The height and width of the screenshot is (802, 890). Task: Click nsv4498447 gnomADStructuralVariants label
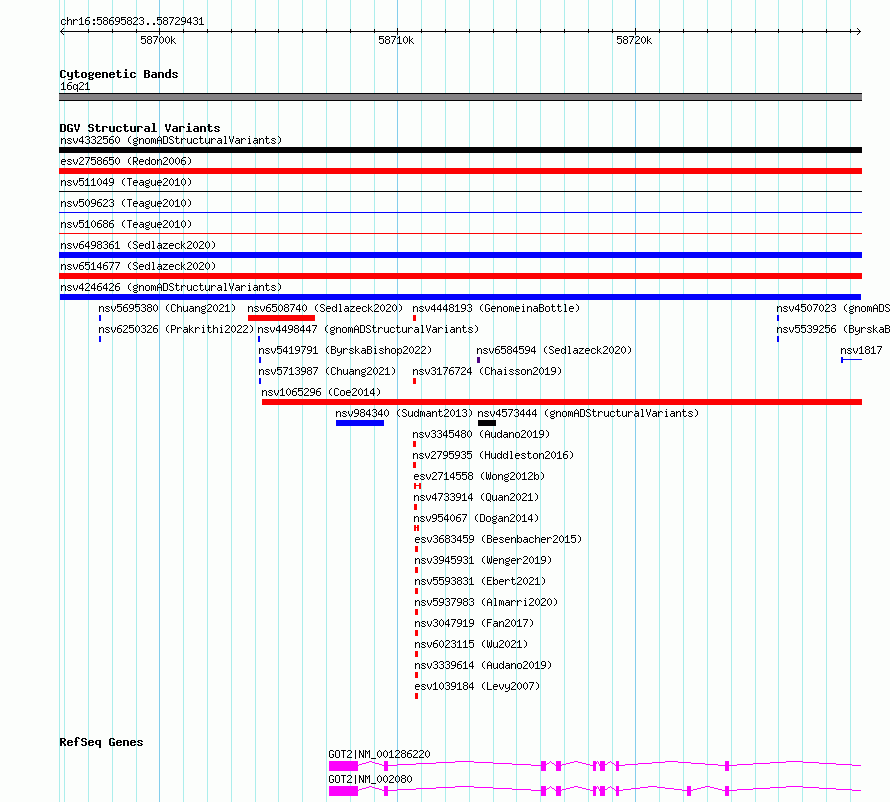coord(368,329)
